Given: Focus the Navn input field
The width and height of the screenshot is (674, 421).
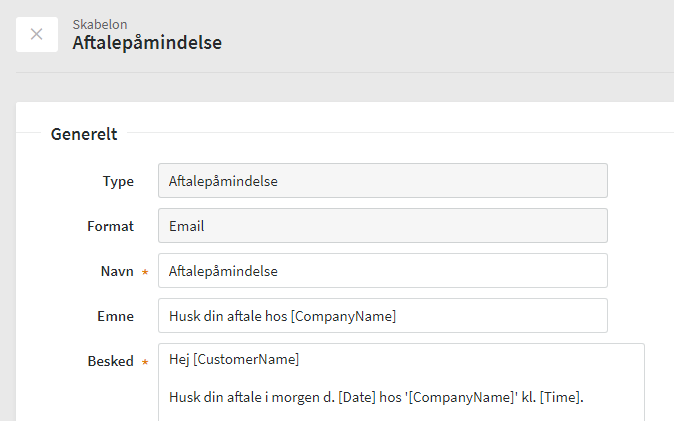Looking at the screenshot, I should coord(382,271).
